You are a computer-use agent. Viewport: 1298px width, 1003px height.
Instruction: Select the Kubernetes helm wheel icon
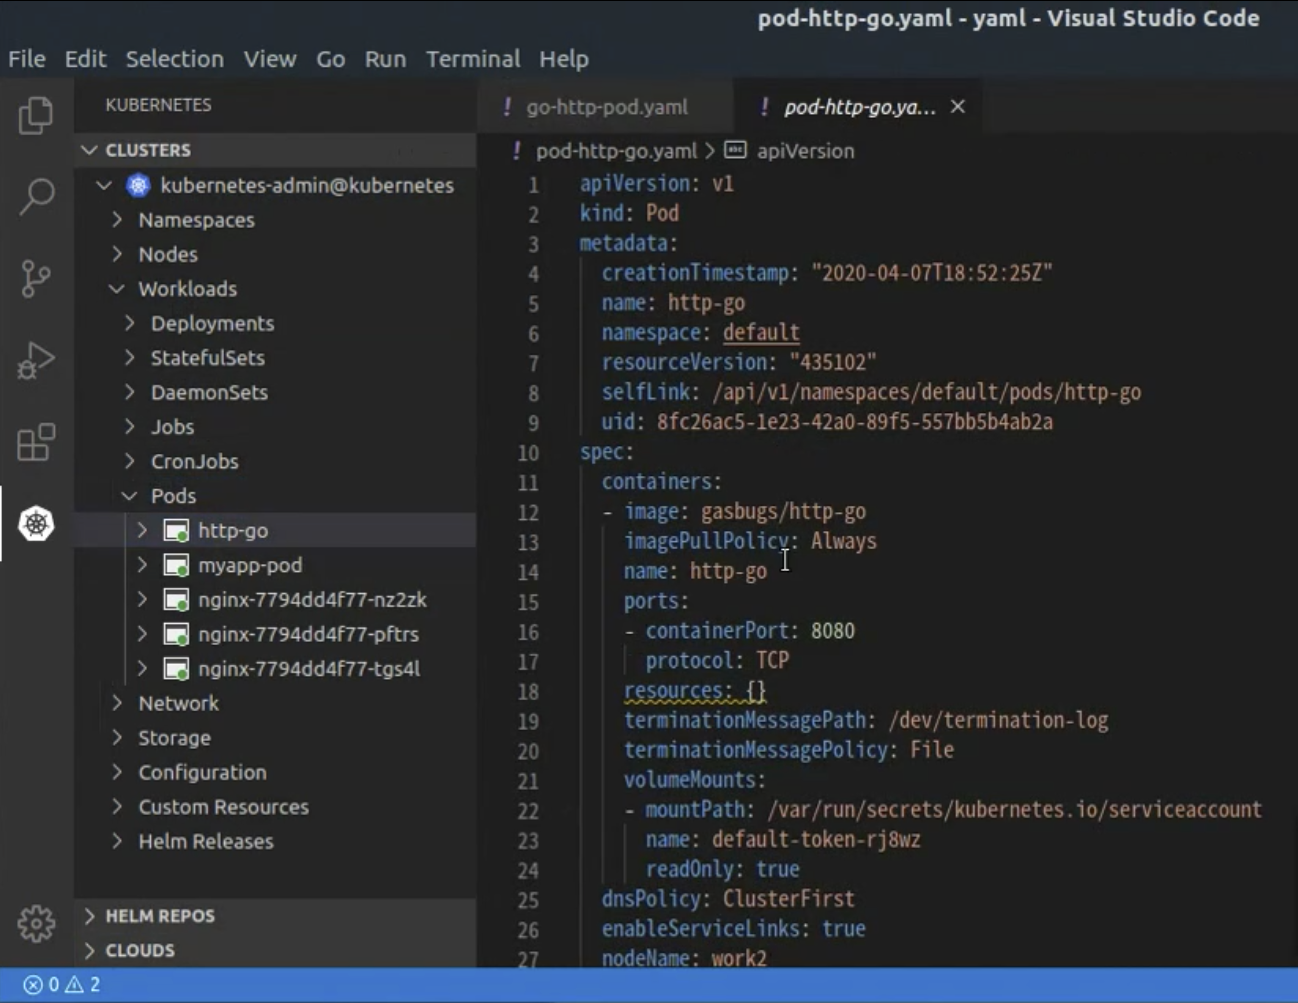click(x=36, y=523)
